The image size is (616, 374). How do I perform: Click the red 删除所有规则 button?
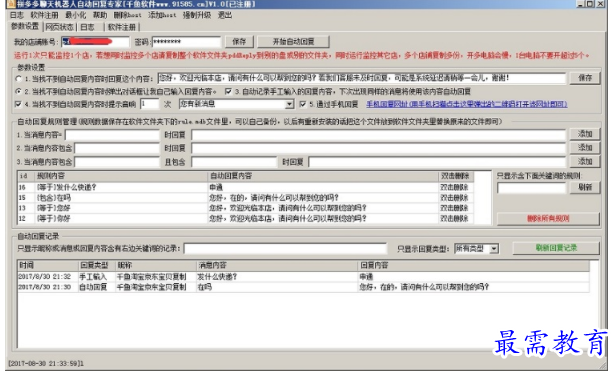(x=548, y=219)
